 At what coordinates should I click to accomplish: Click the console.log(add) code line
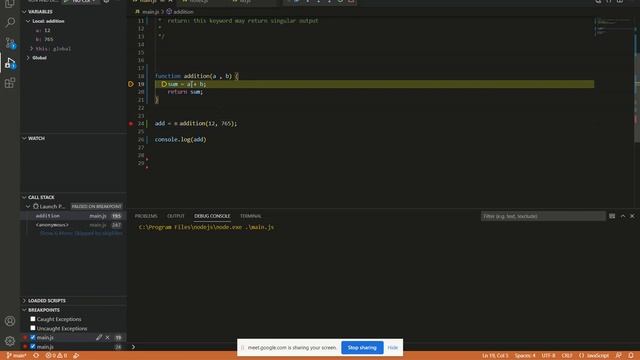180,139
